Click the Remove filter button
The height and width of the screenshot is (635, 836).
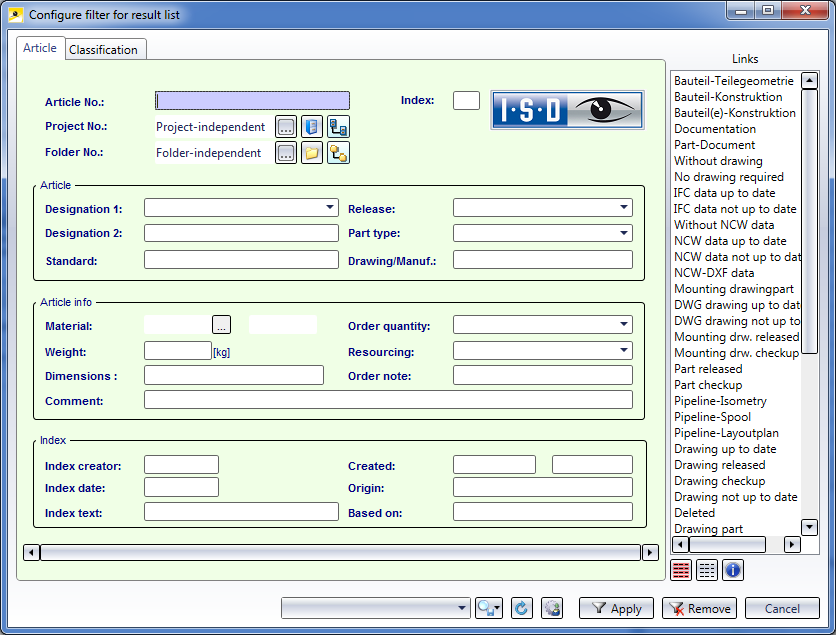(699, 608)
